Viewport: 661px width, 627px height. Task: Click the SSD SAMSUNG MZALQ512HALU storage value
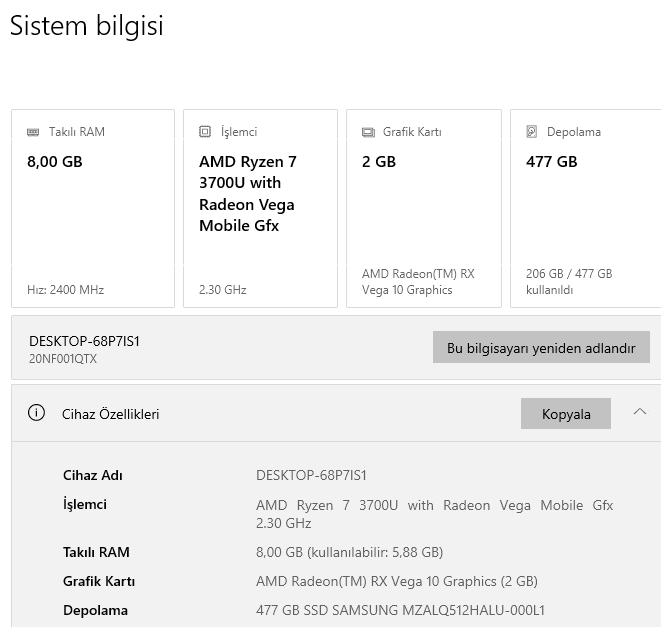[x=400, y=610]
